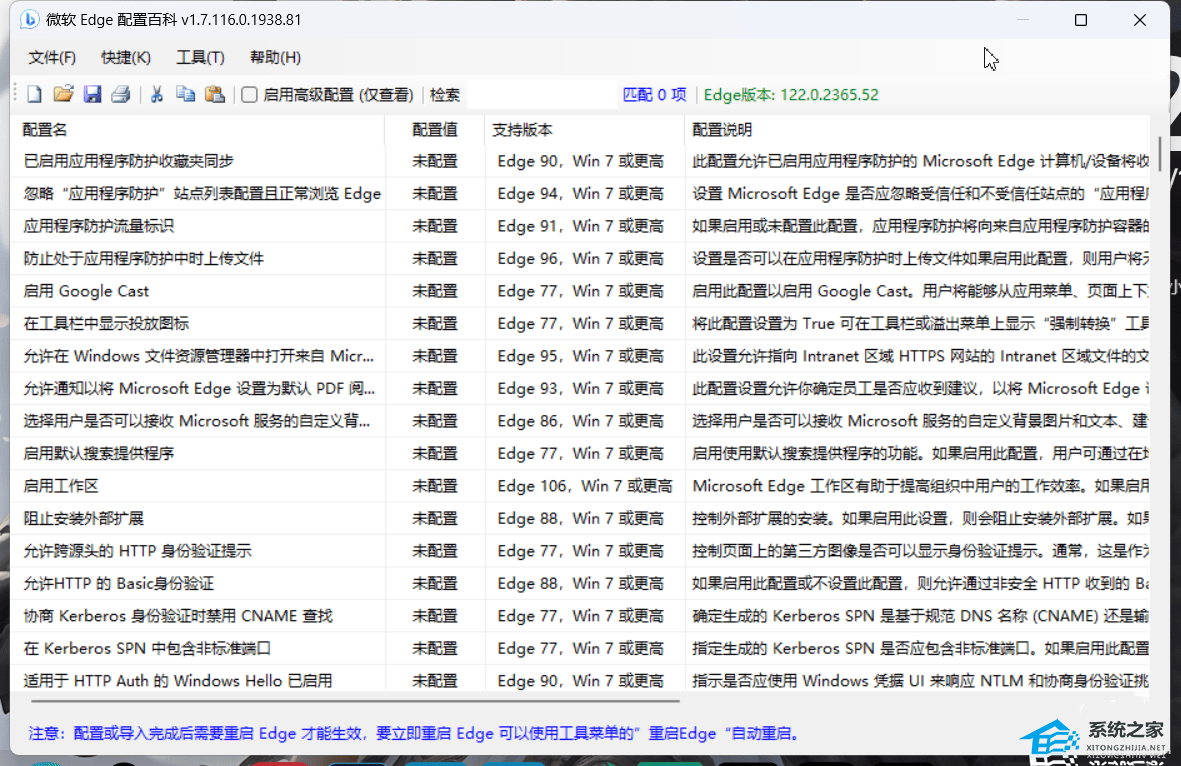Click the Print toolbar icon
This screenshot has height=766, width=1181.
point(121,95)
